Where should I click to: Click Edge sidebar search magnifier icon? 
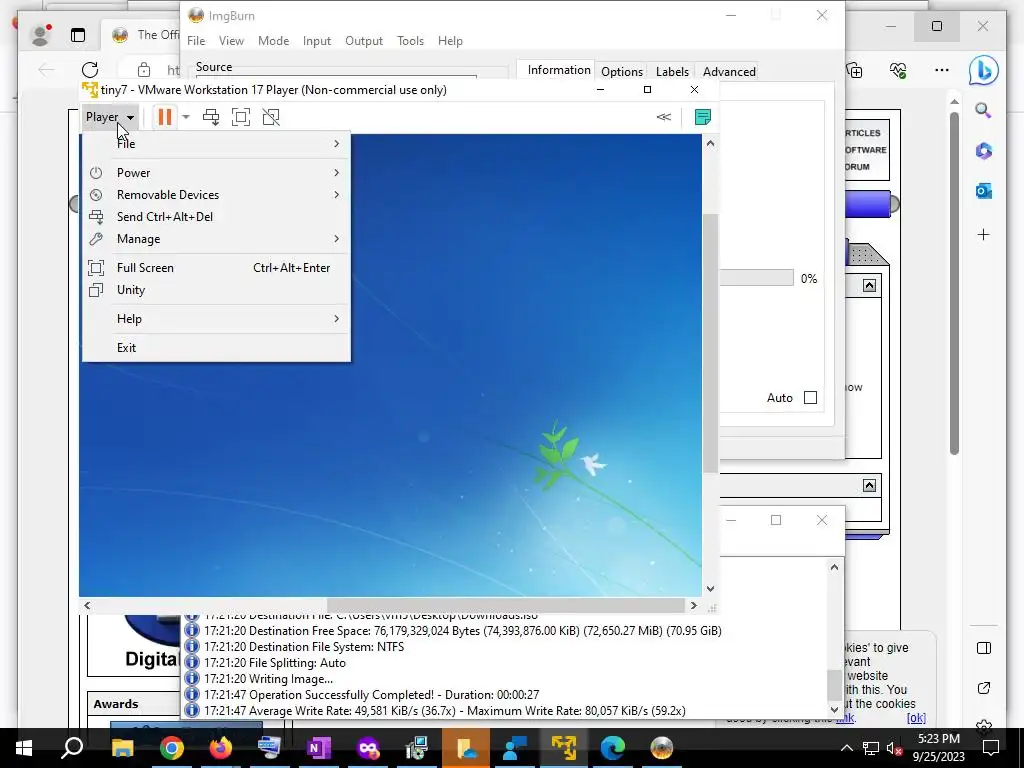pyautogui.click(x=984, y=110)
